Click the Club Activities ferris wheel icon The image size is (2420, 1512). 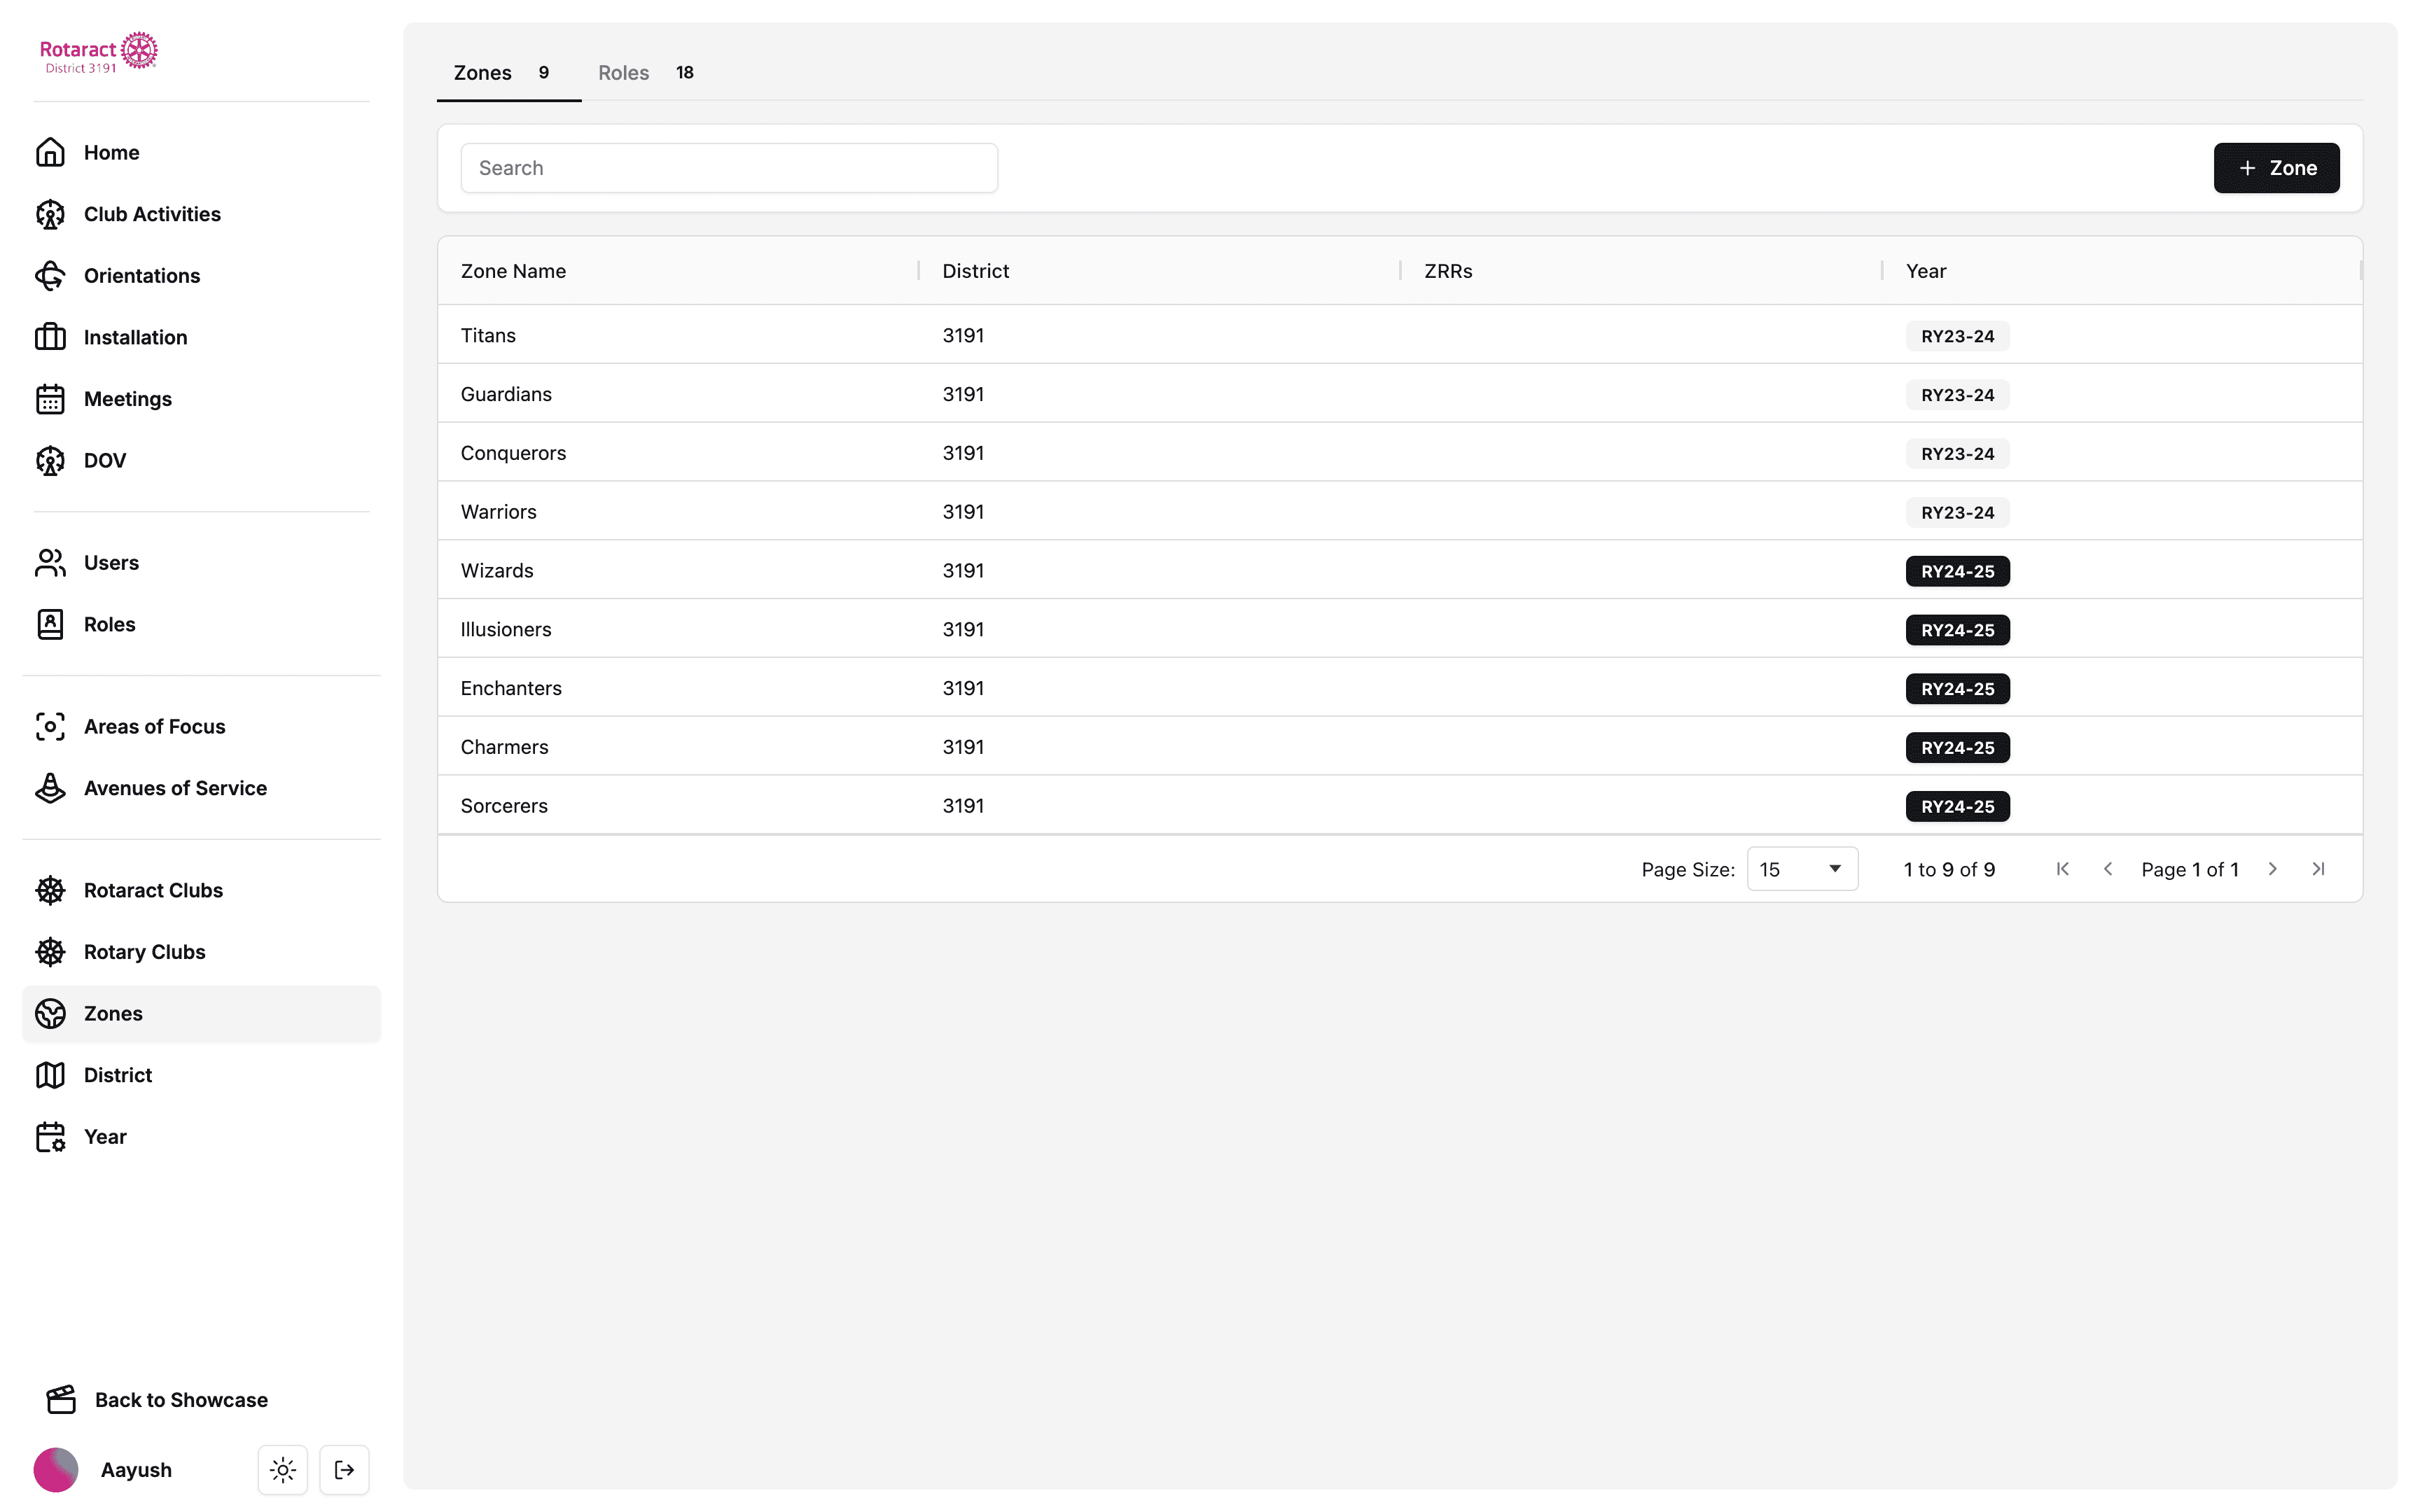pyautogui.click(x=50, y=214)
